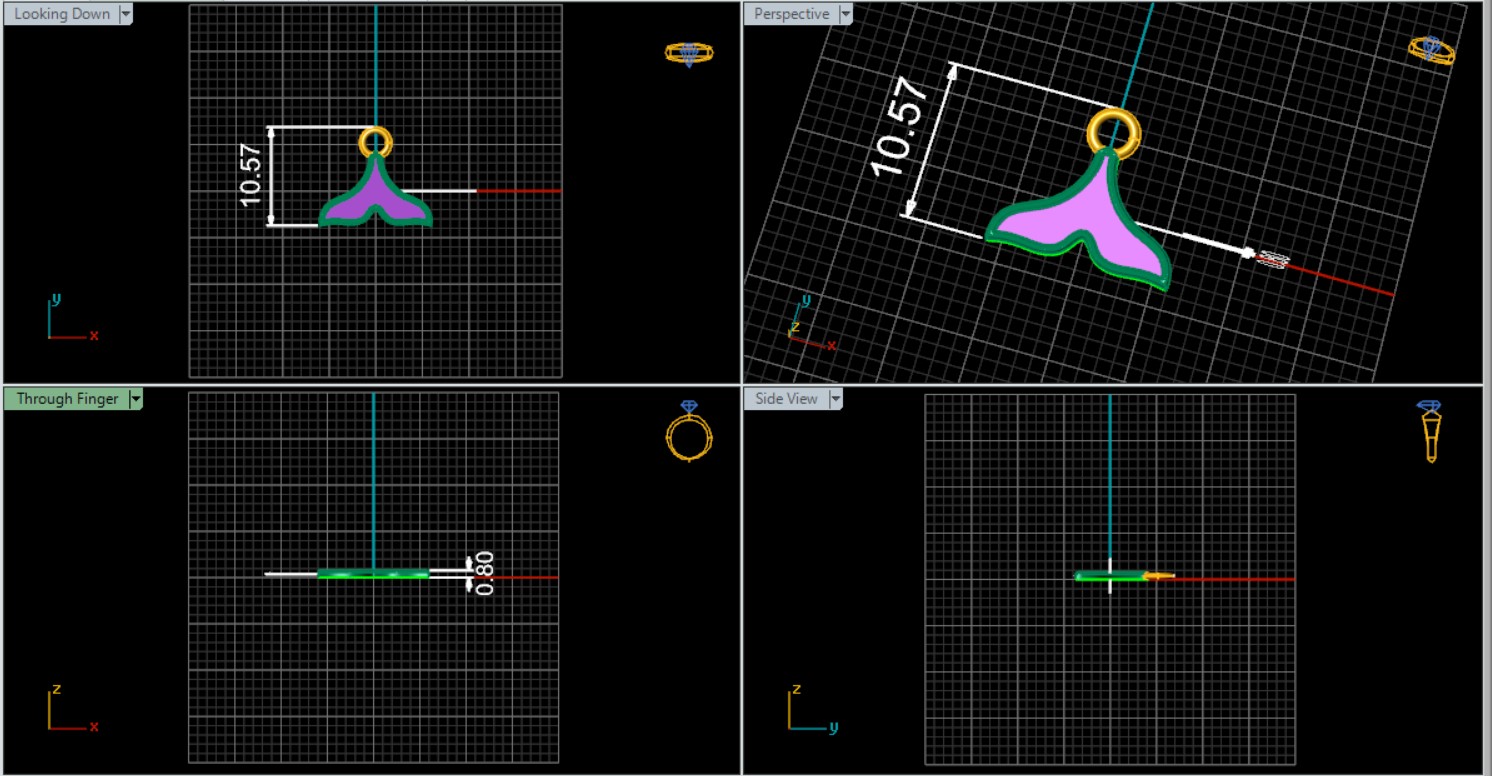Open the Looking Down viewport dropdown arrow

pos(125,15)
